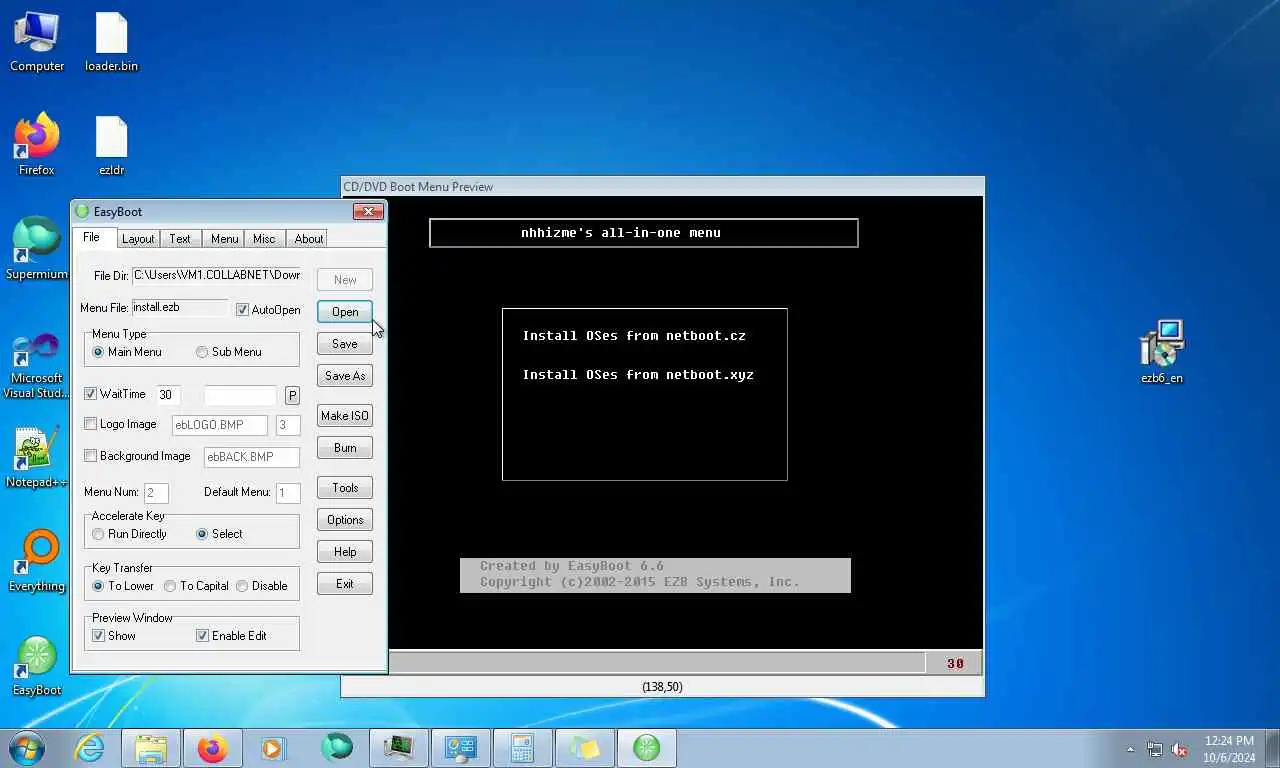Select the ezldr file icon

click(x=111, y=146)
